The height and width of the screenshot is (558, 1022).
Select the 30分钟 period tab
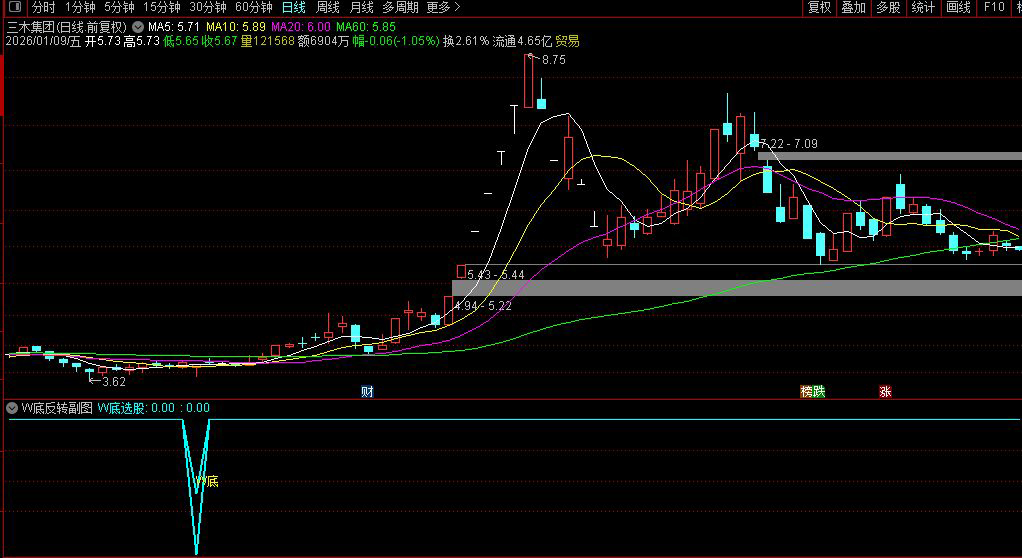(208, 7)
